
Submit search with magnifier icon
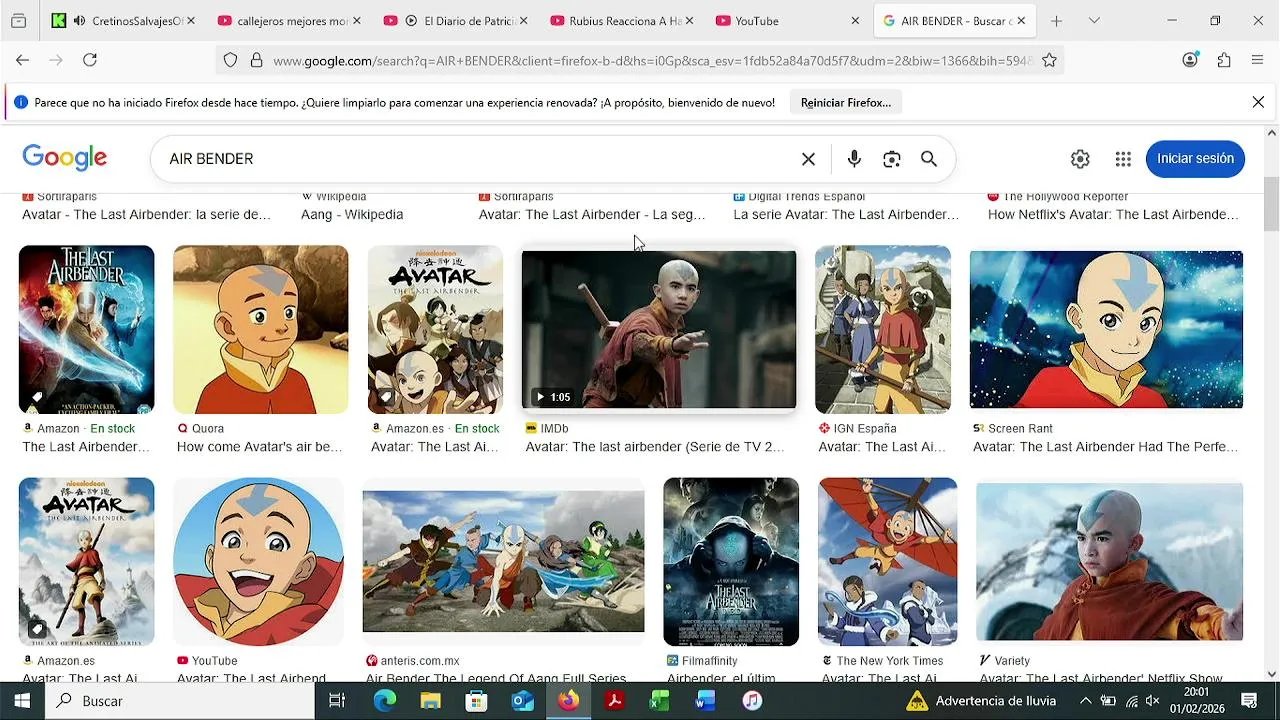click(929, 159)
